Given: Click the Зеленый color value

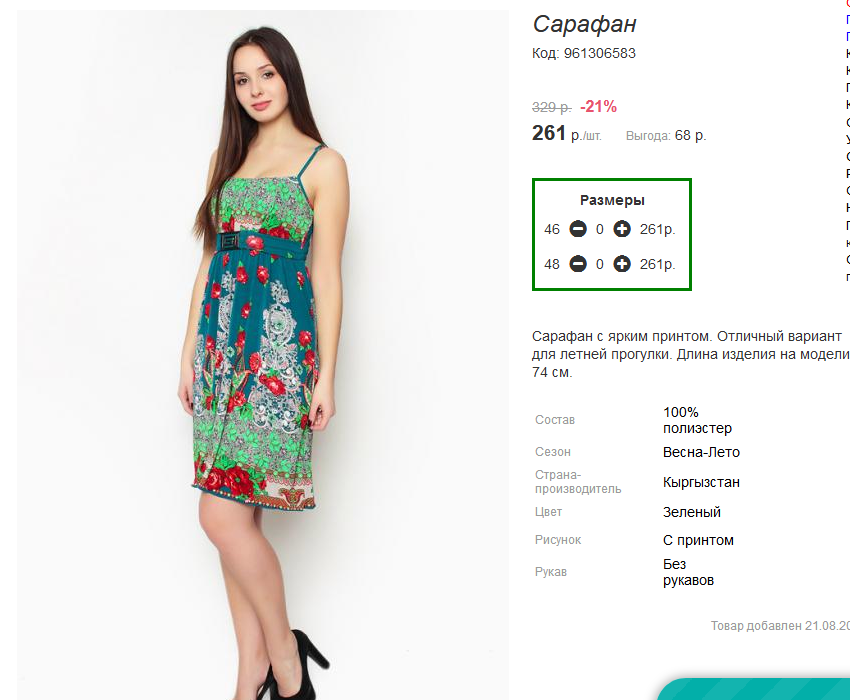Looking at the screenshot, I should coord(692,512).
